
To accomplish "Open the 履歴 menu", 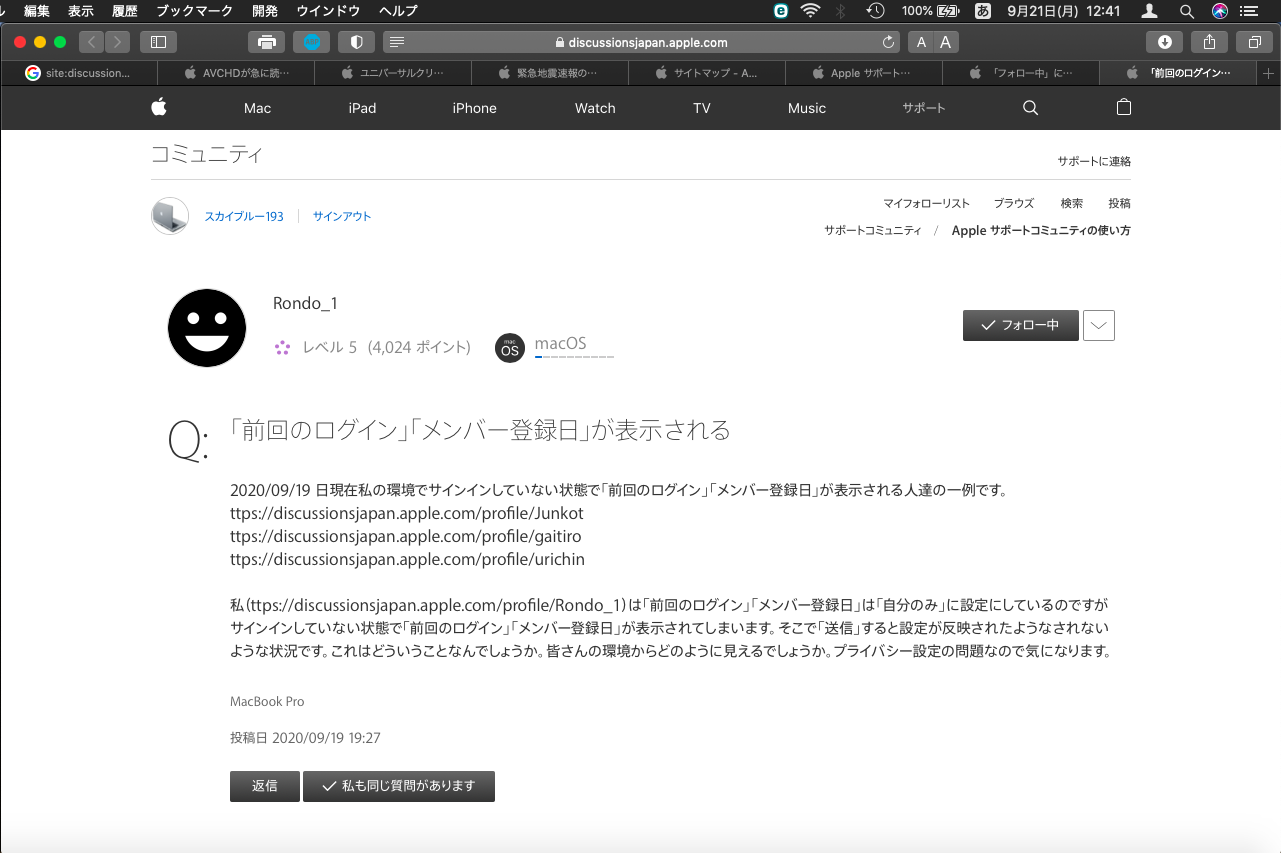I will coord(125,11).
